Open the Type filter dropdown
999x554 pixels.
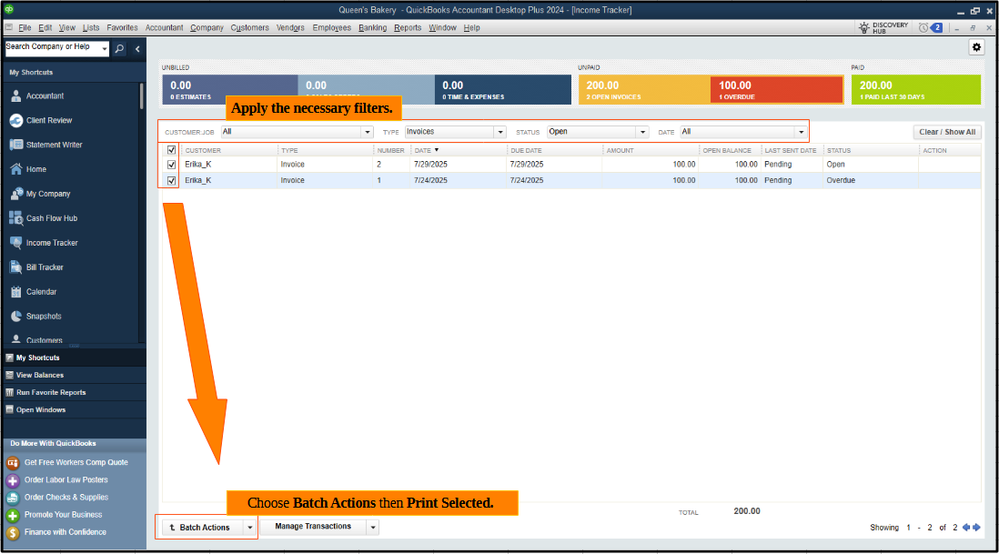coord(500,132)
